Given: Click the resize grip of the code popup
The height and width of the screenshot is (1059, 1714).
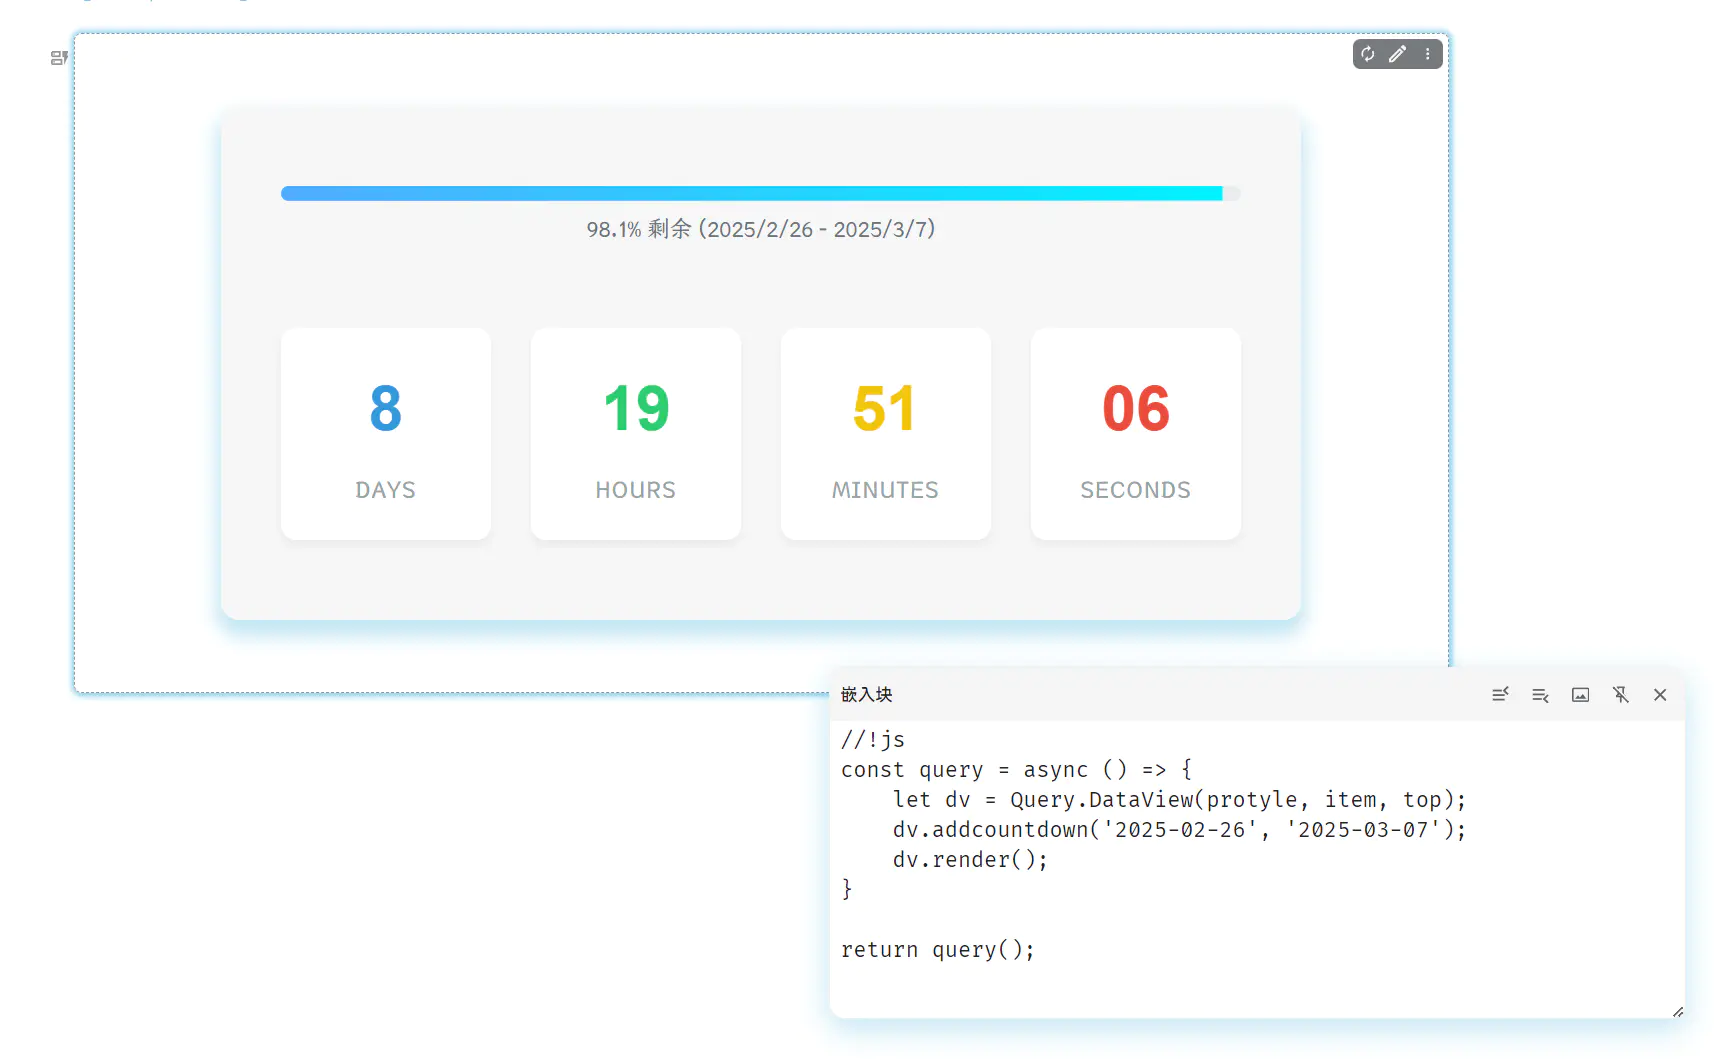Looking at the screenshot, I should tap(1677, 1012).
